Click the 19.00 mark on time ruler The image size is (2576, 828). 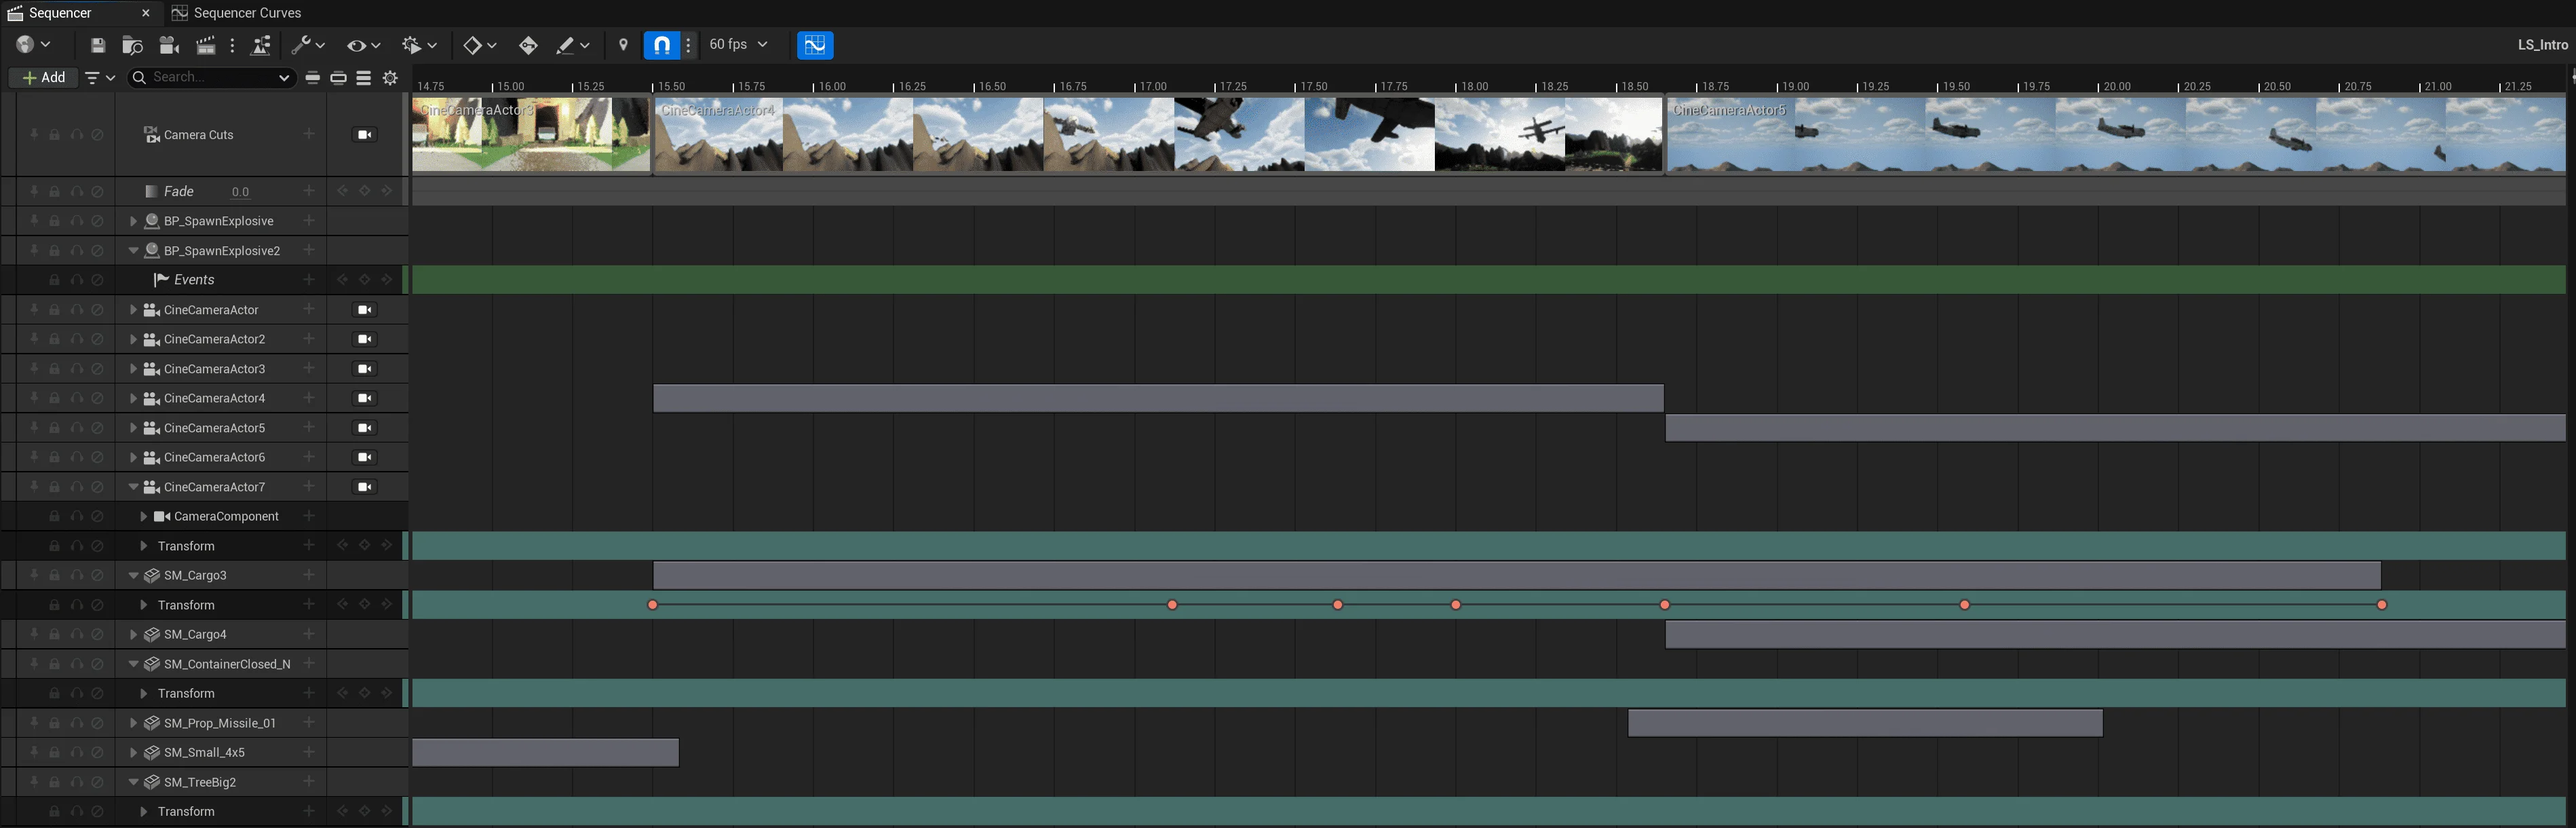coord(1795,86)
